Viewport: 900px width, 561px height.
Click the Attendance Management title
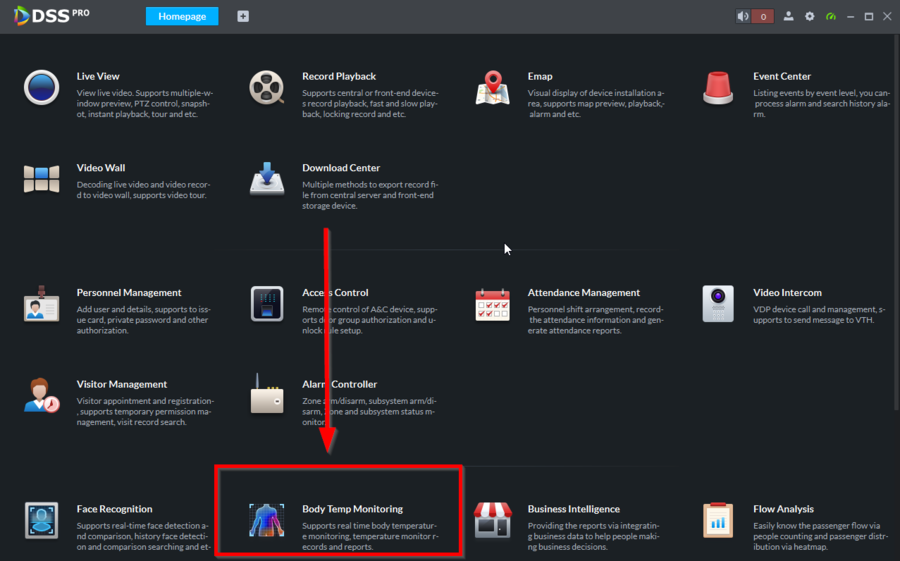(584, 293)
